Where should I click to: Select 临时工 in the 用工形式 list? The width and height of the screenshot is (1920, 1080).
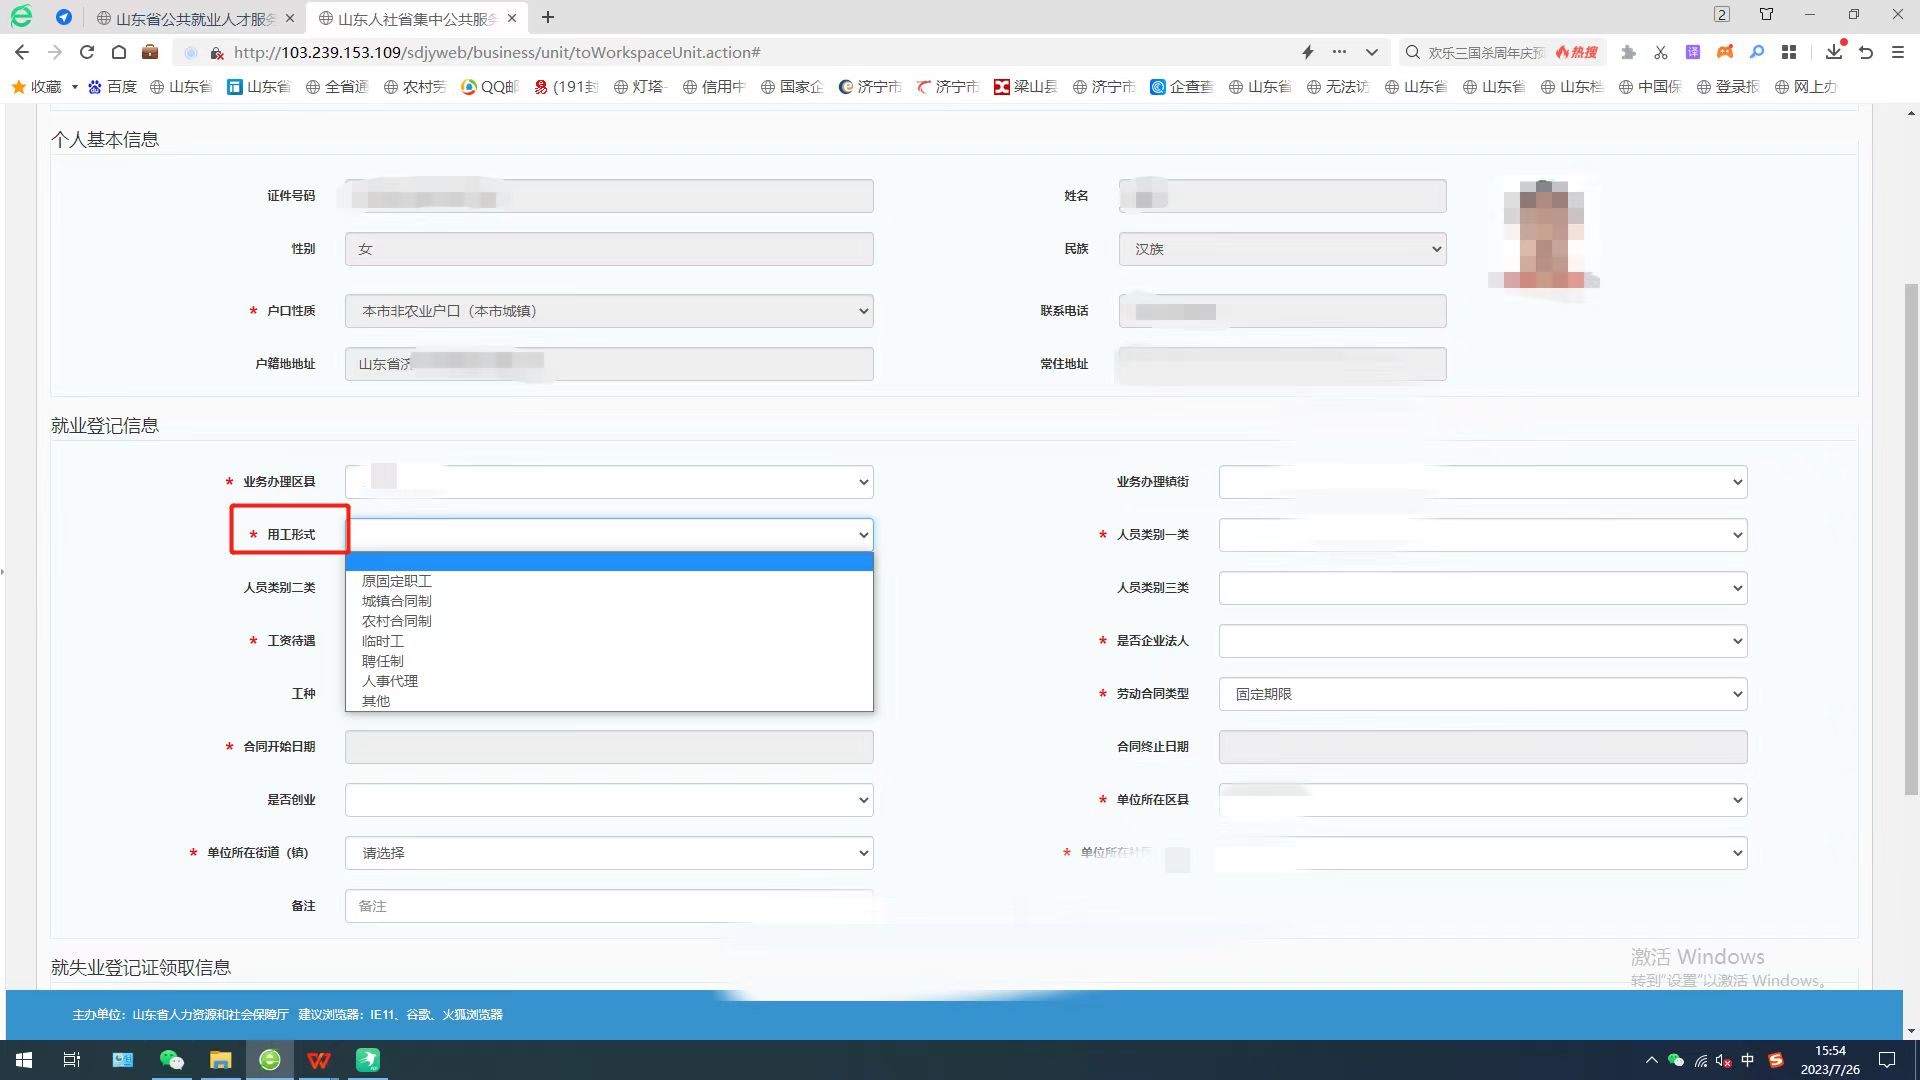609,641
